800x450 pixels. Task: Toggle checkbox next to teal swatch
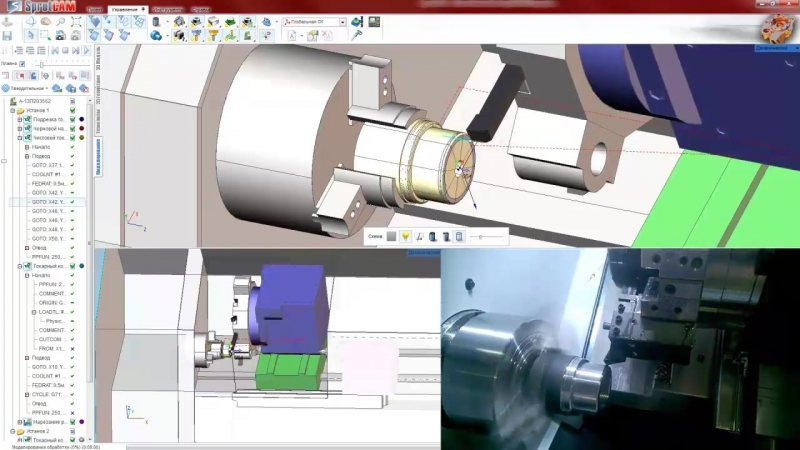[72, 266]
